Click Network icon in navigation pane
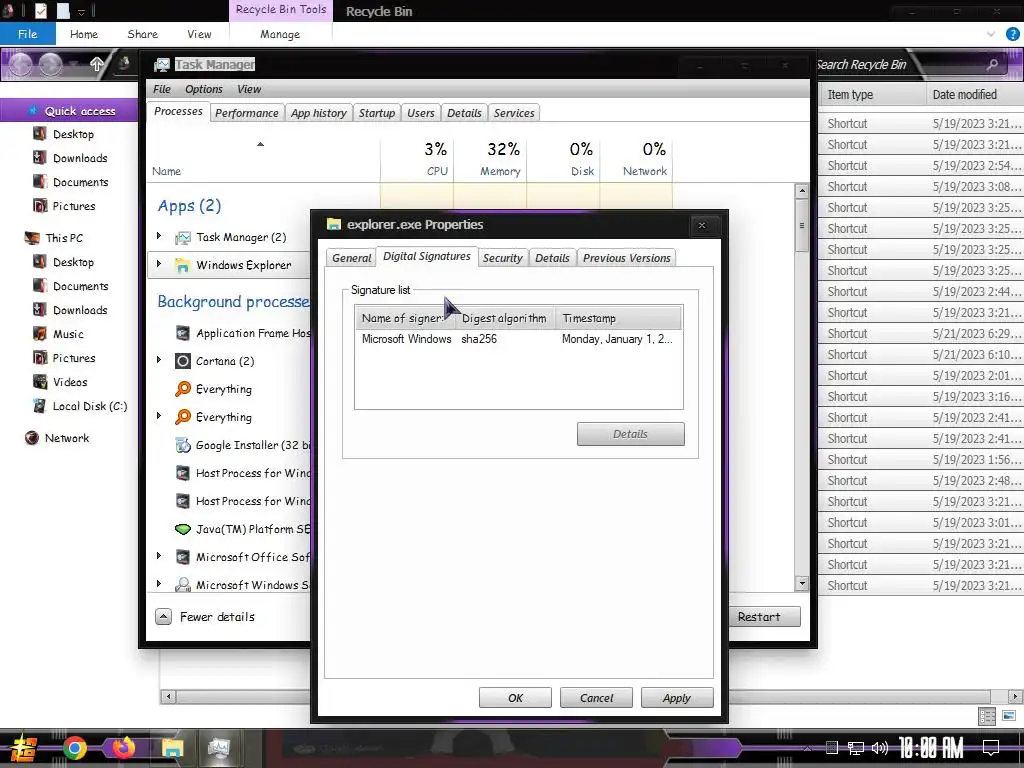Viewport: 1024px width, 768px height. tap(31, 438)
